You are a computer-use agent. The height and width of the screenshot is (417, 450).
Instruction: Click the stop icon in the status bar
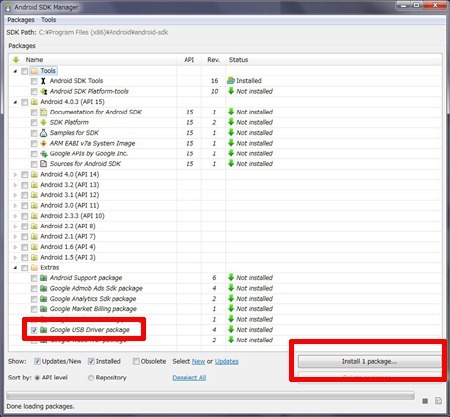pos(425,401)
